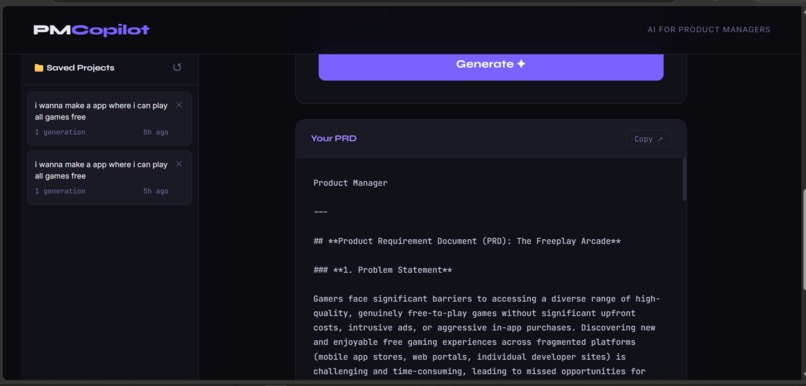Click the '5h ago' timestamp of second project
Image resolution: width=806 pixels, height=386 pixels.
(156, 191)
